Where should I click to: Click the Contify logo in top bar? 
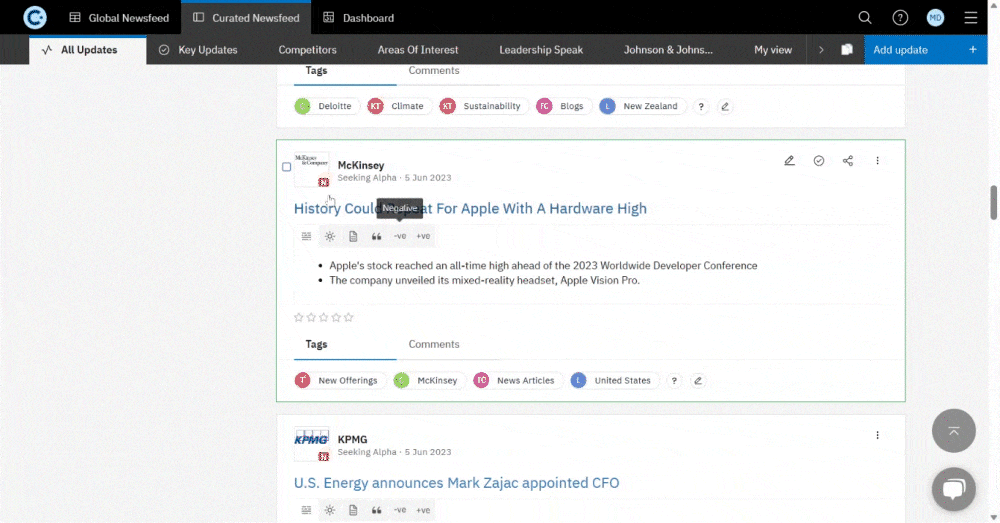[35, 17]
